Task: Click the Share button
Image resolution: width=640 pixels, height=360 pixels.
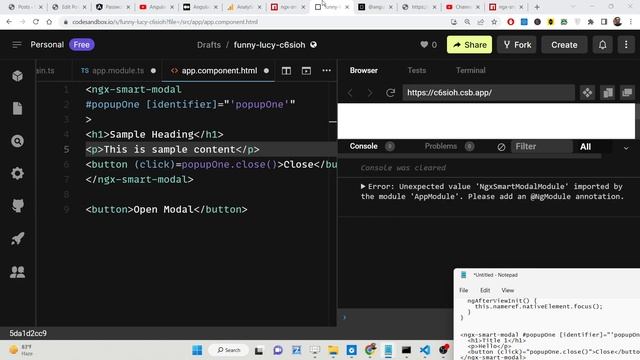Action: click(469, 45)
